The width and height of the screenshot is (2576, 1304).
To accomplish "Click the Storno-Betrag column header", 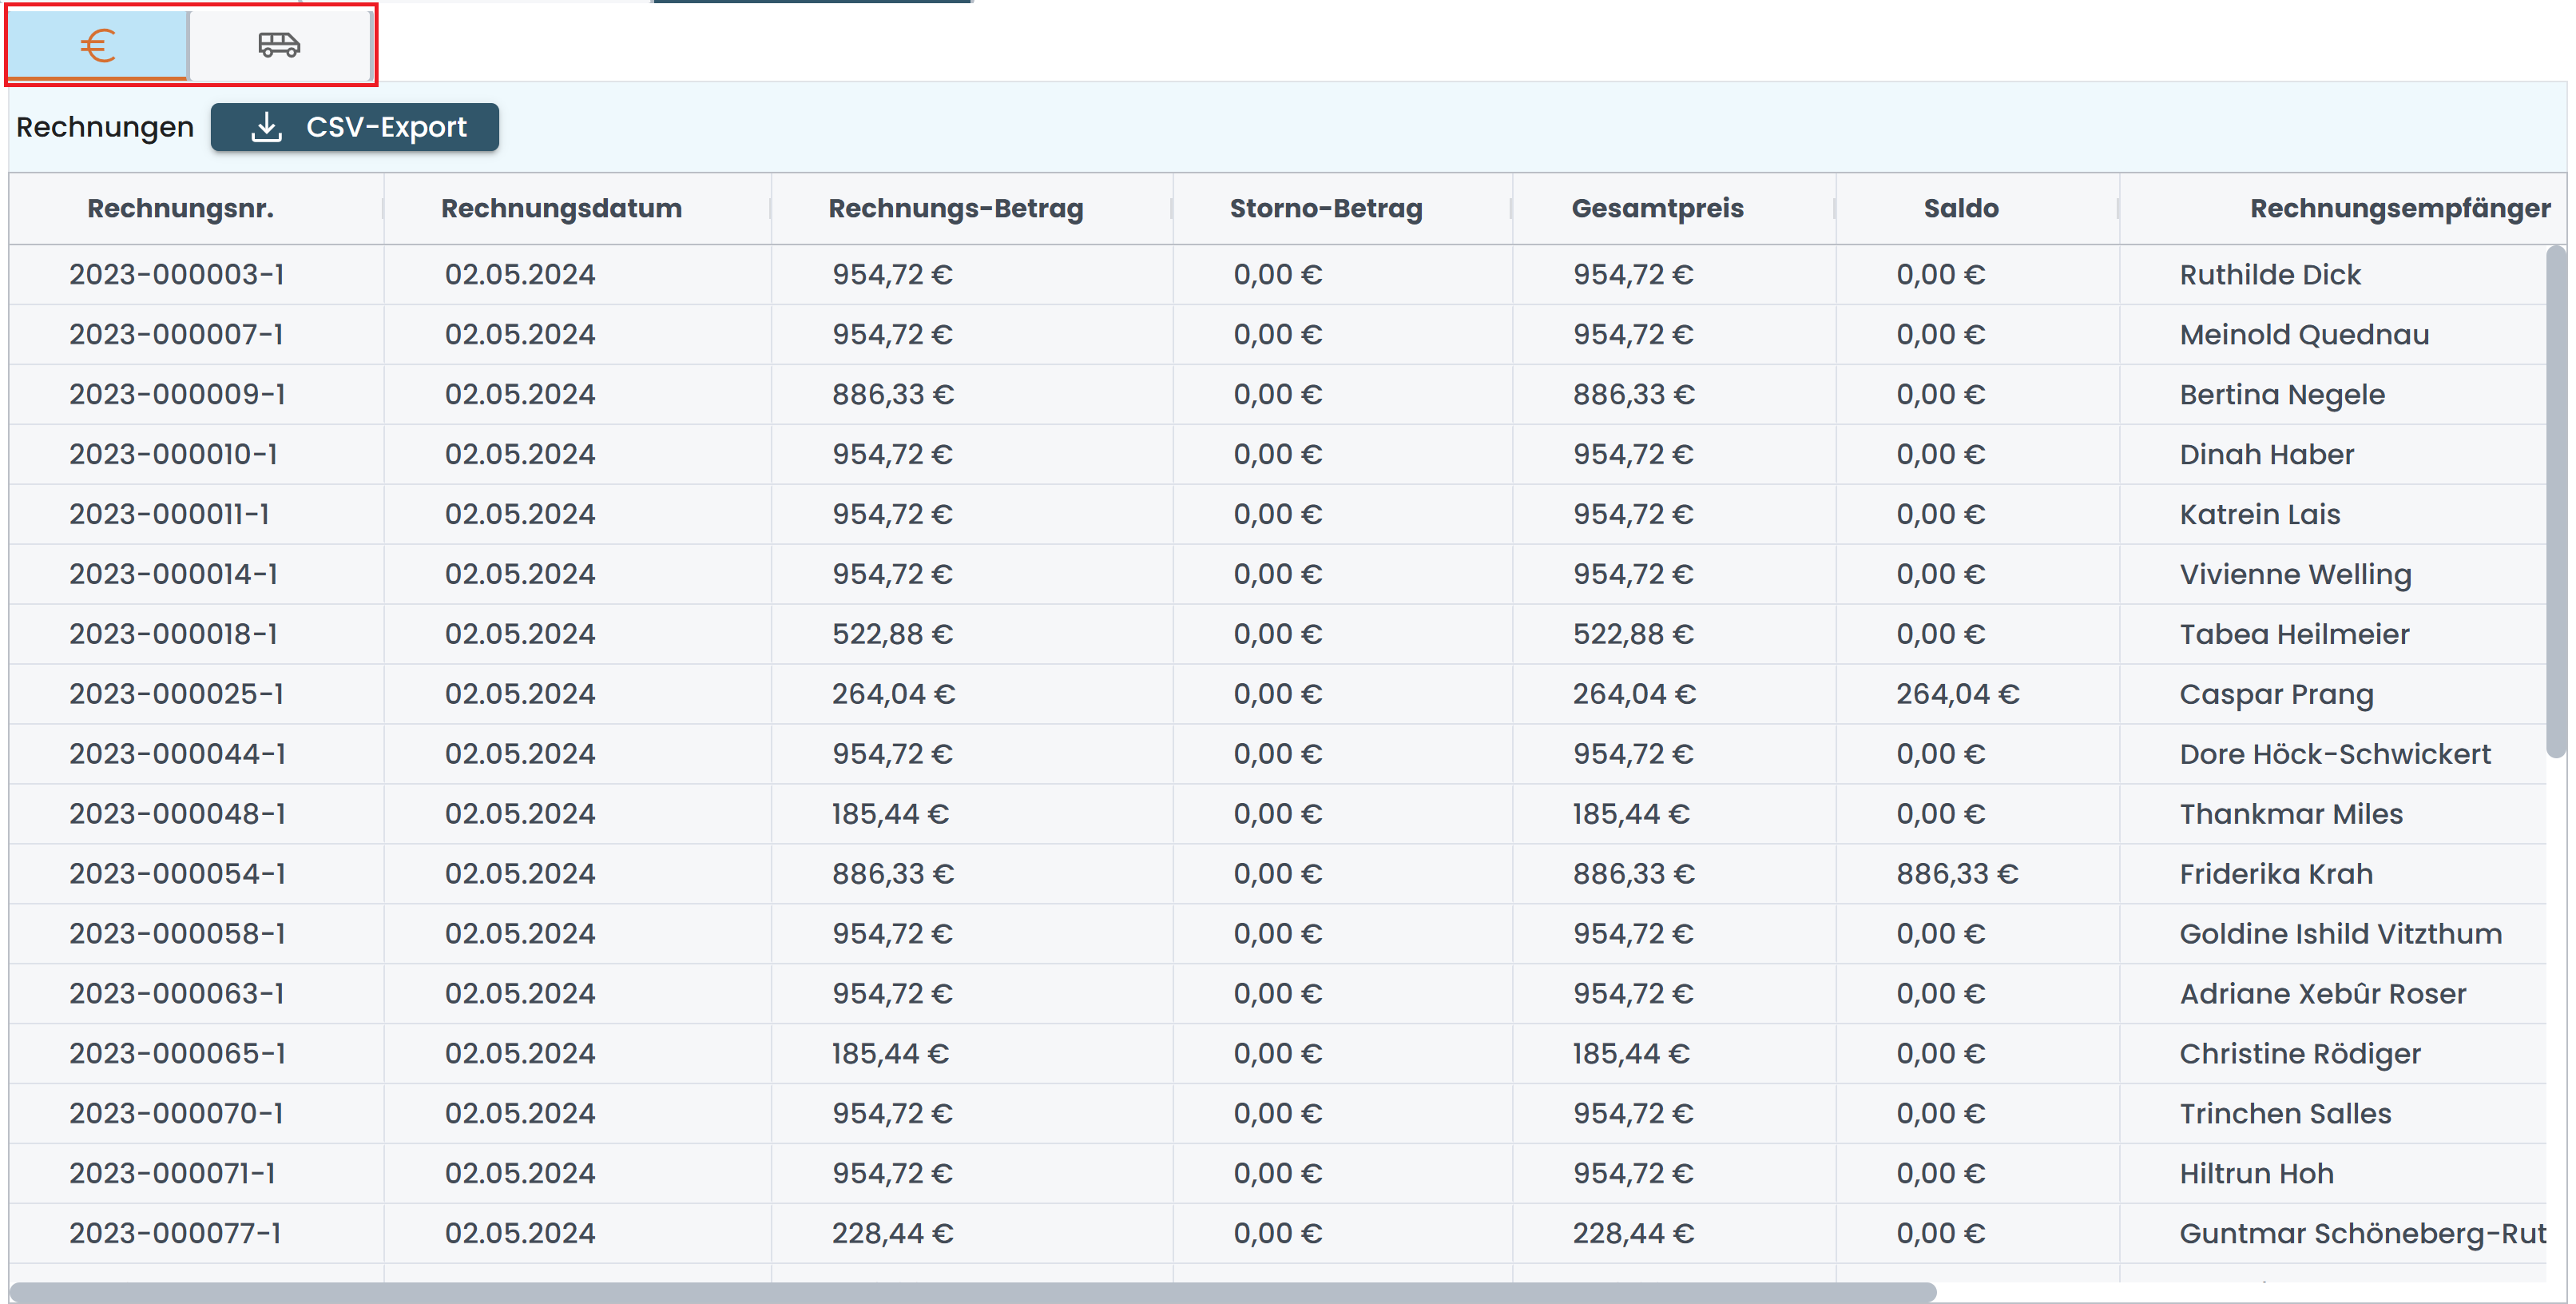I will (x=1325, y=208).
